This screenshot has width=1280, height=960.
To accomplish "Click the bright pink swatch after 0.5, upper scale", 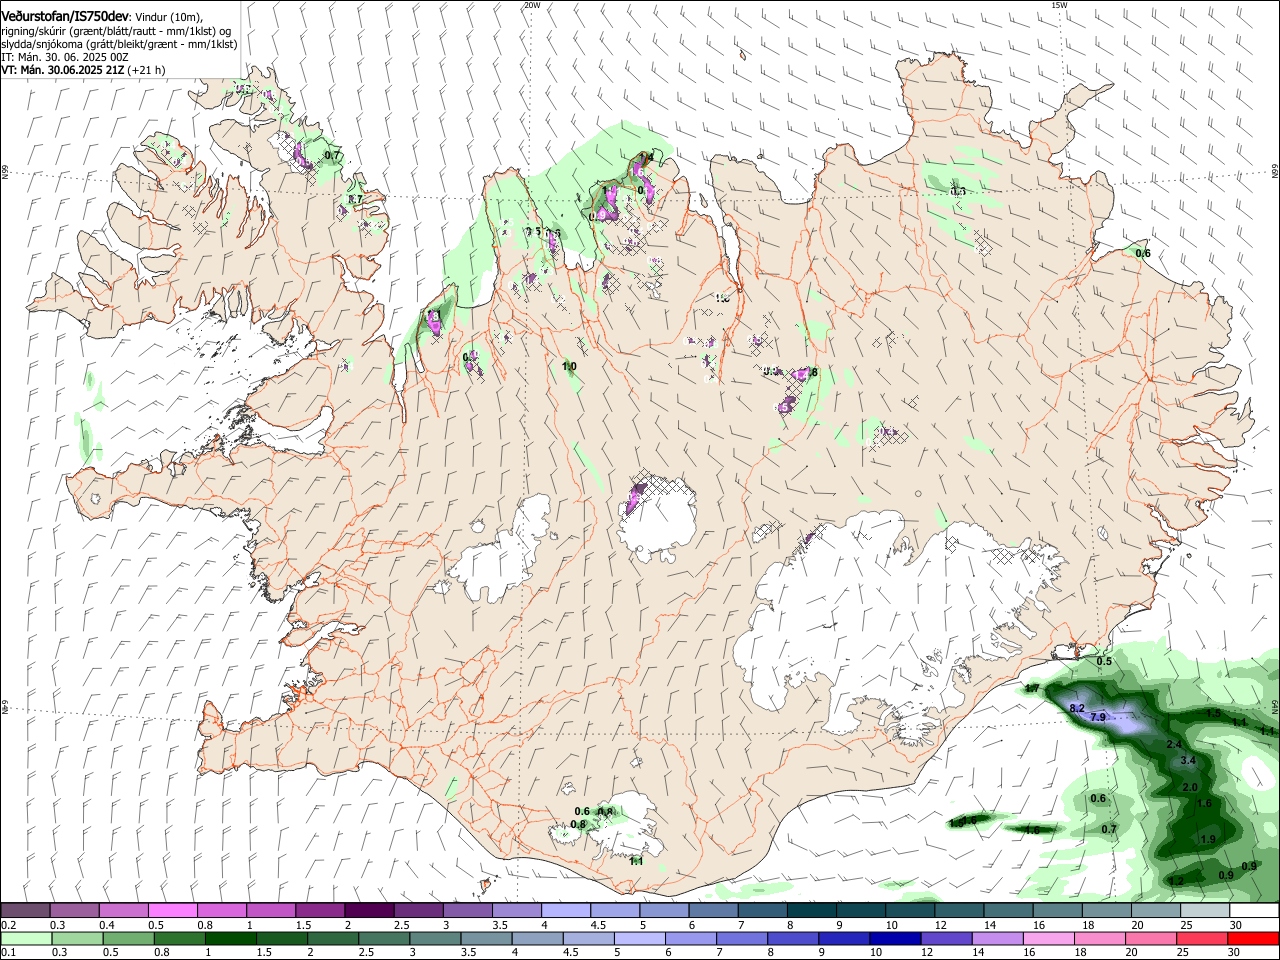I will [x=172, y=910].
